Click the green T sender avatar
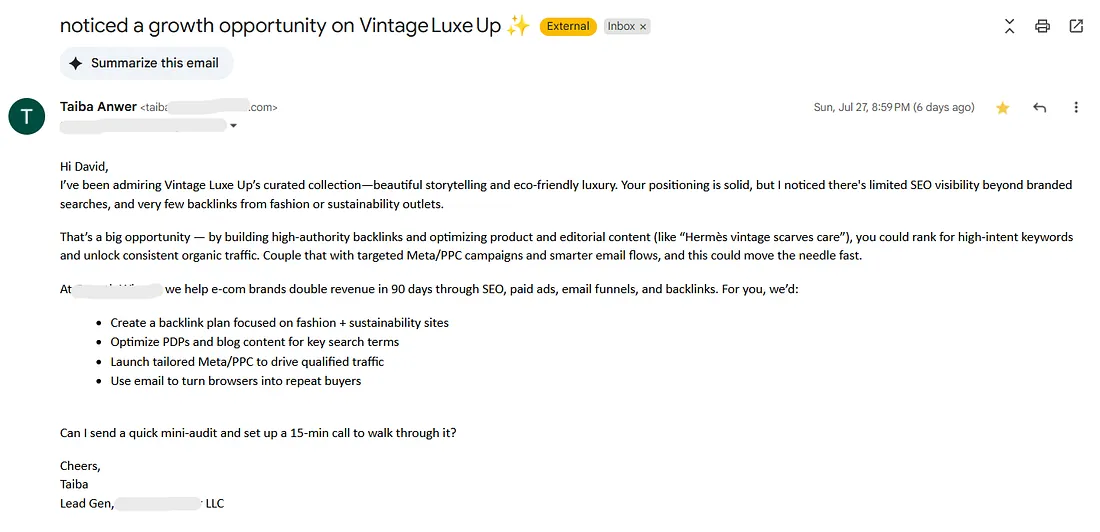The image size is (1100, 532). click(x=26, y=117)
